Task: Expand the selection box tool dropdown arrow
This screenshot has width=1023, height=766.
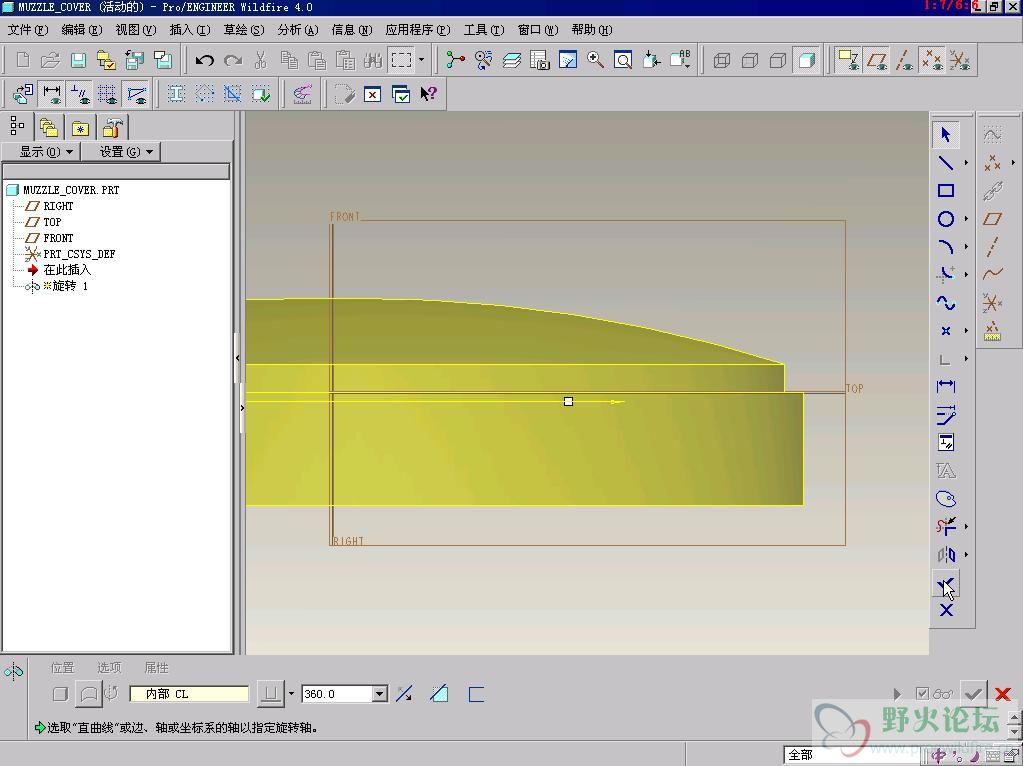Action: [x=421, y=61]
